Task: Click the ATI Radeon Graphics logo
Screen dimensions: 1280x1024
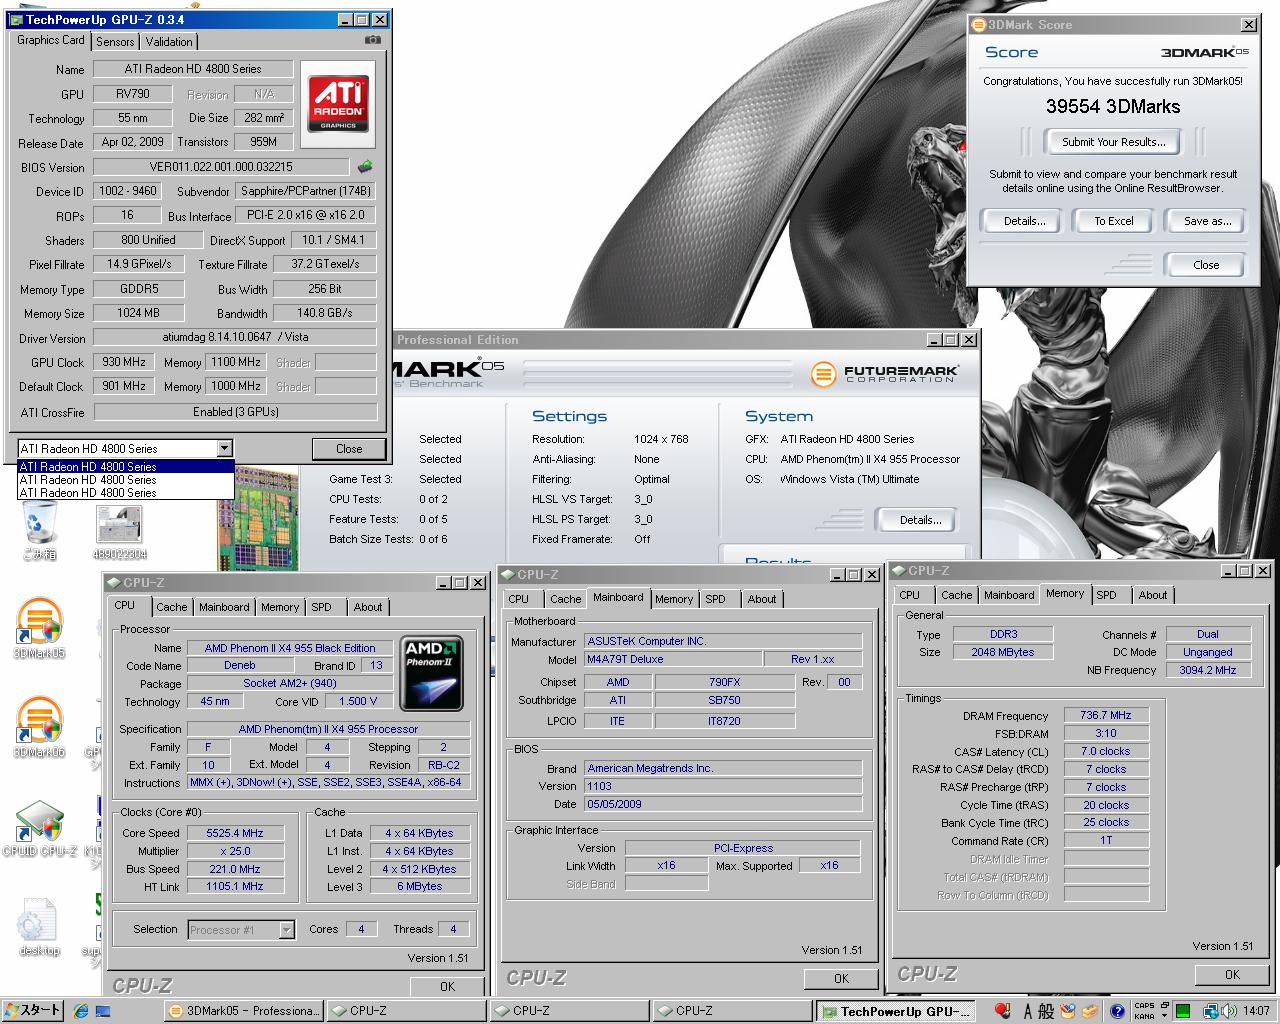Action: pos(338,103)
